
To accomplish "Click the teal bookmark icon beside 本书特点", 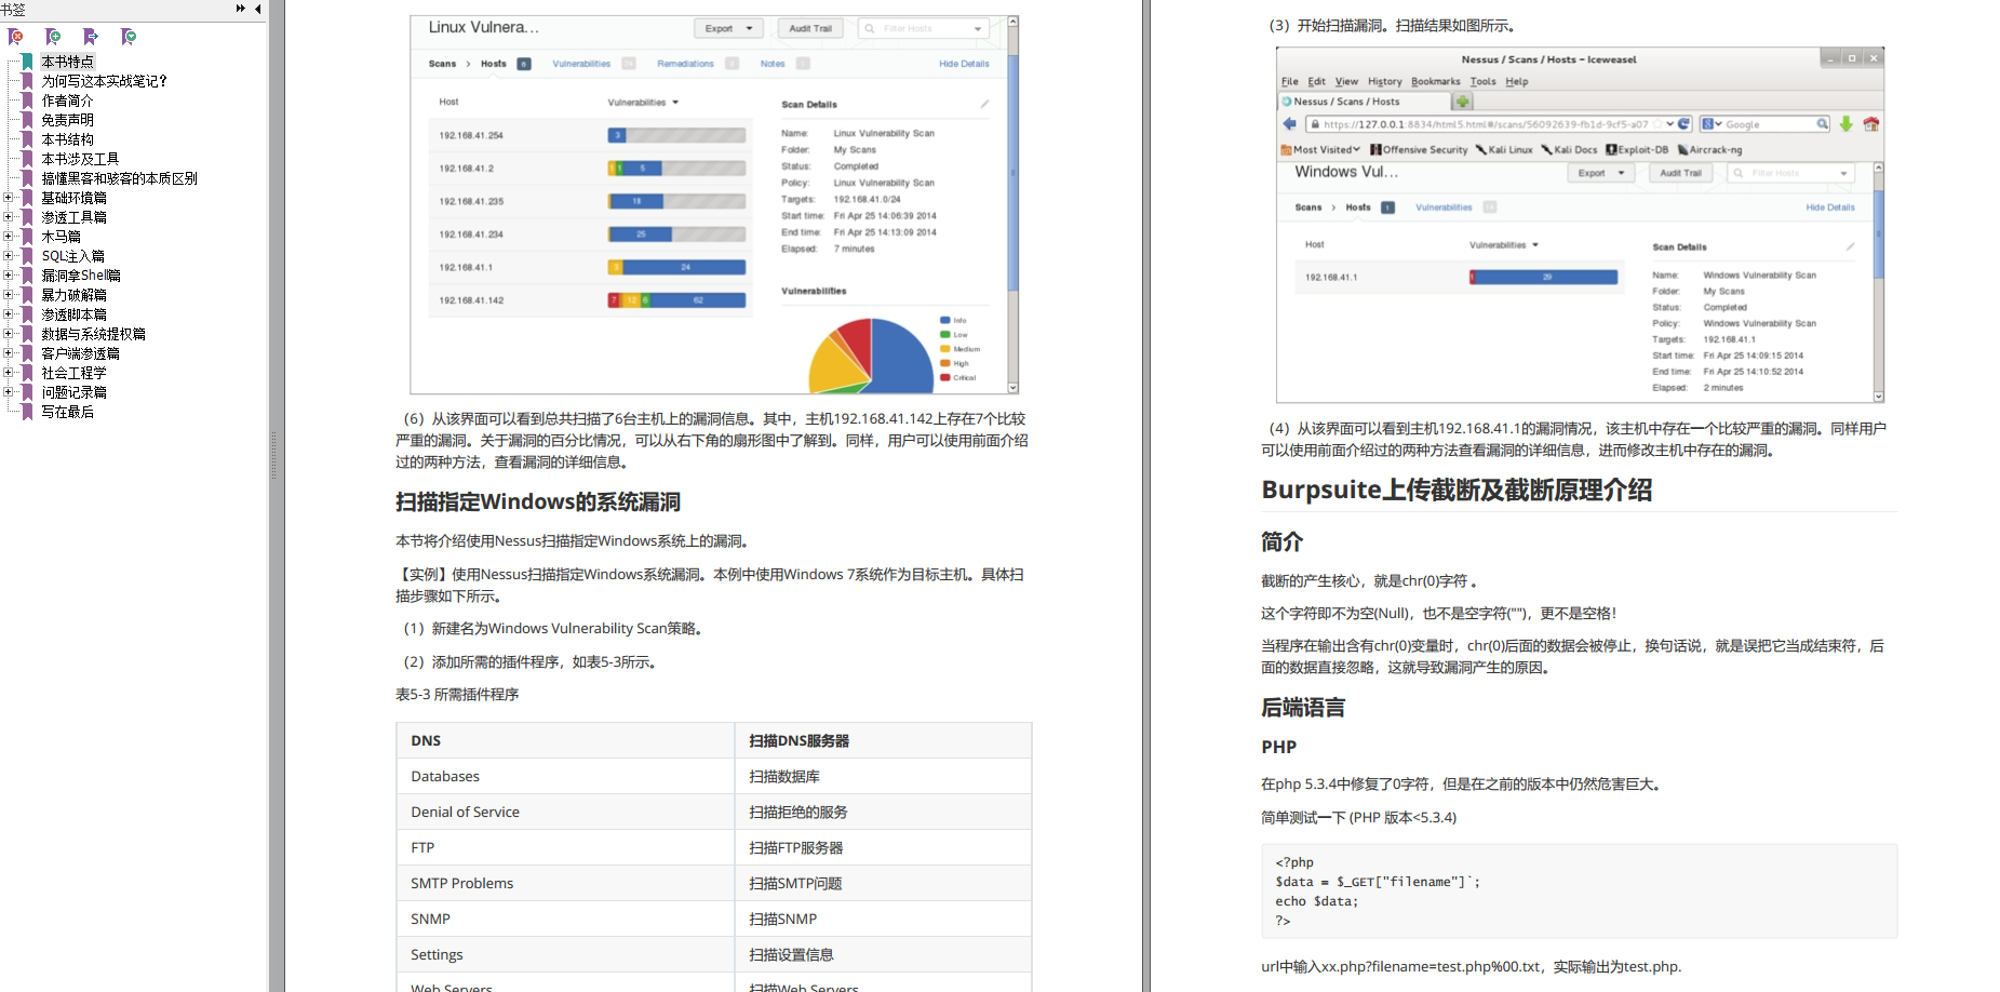I will click(27, 62).
